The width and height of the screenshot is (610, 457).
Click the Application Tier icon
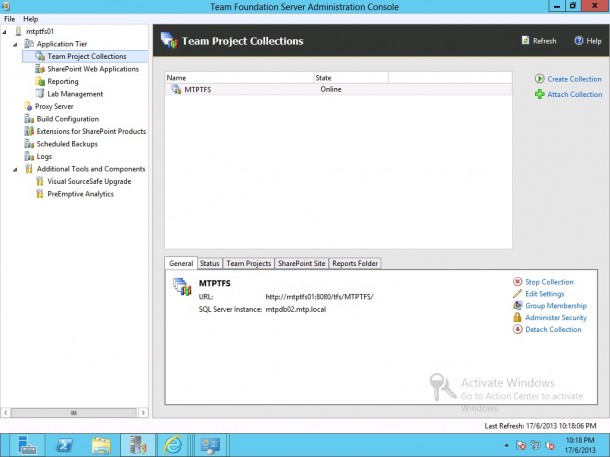point(29,44)
